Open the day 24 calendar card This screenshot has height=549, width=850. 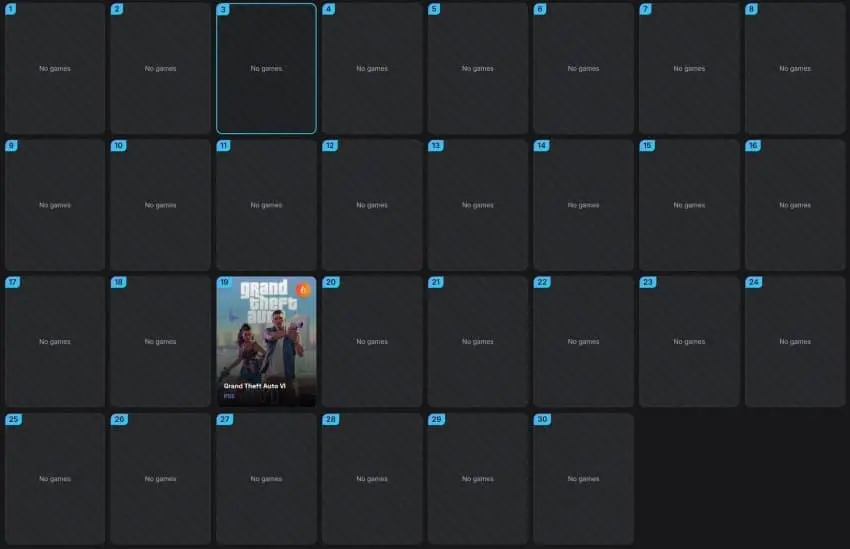pyautogui.click(x=795, y=341)
